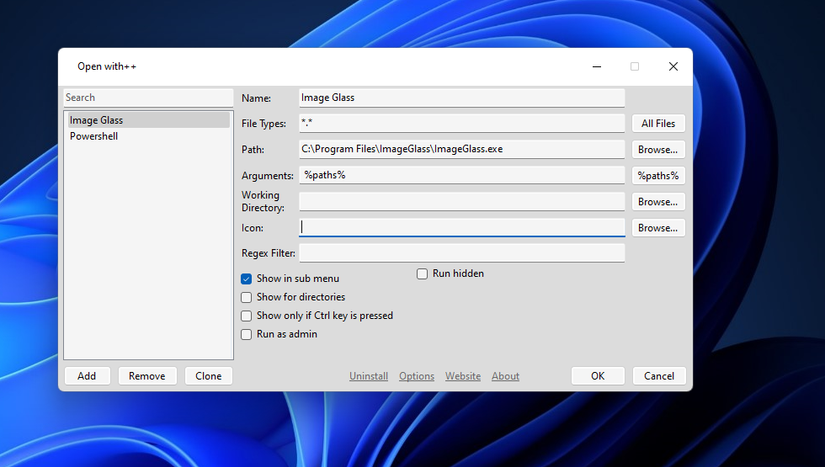
Task: Select the Powershell entry in the list
Action: [x=149, y=136]
